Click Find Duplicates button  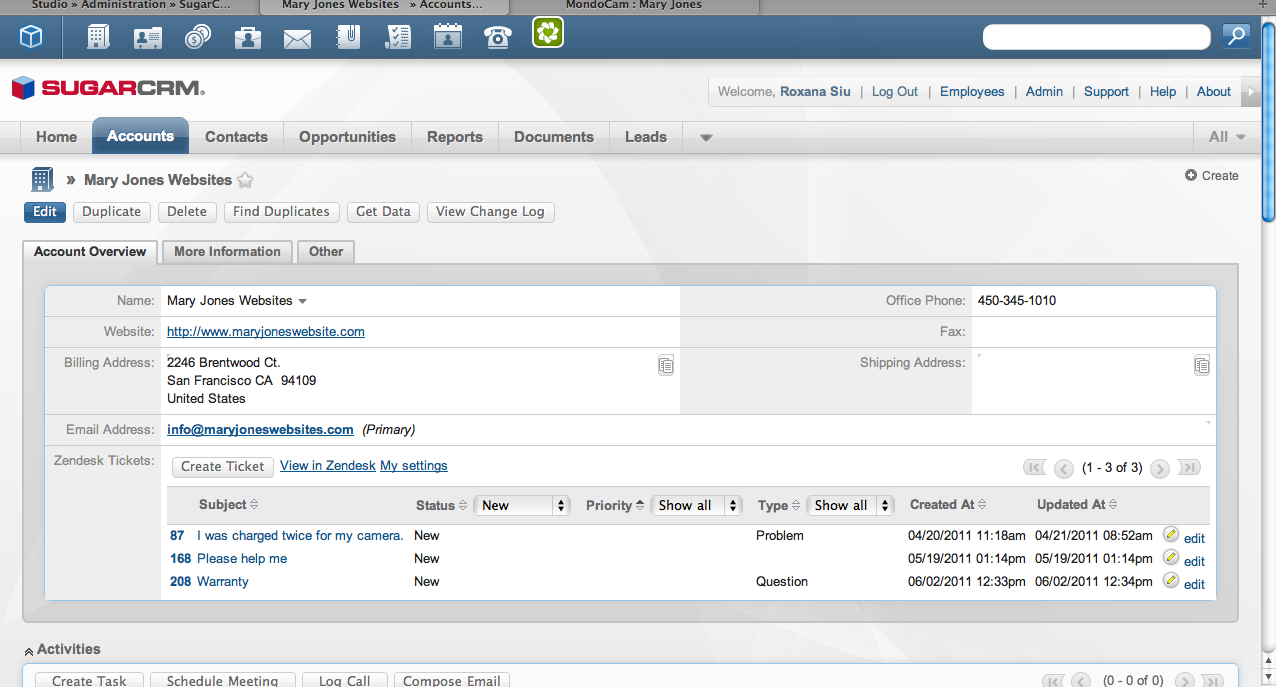281,212
